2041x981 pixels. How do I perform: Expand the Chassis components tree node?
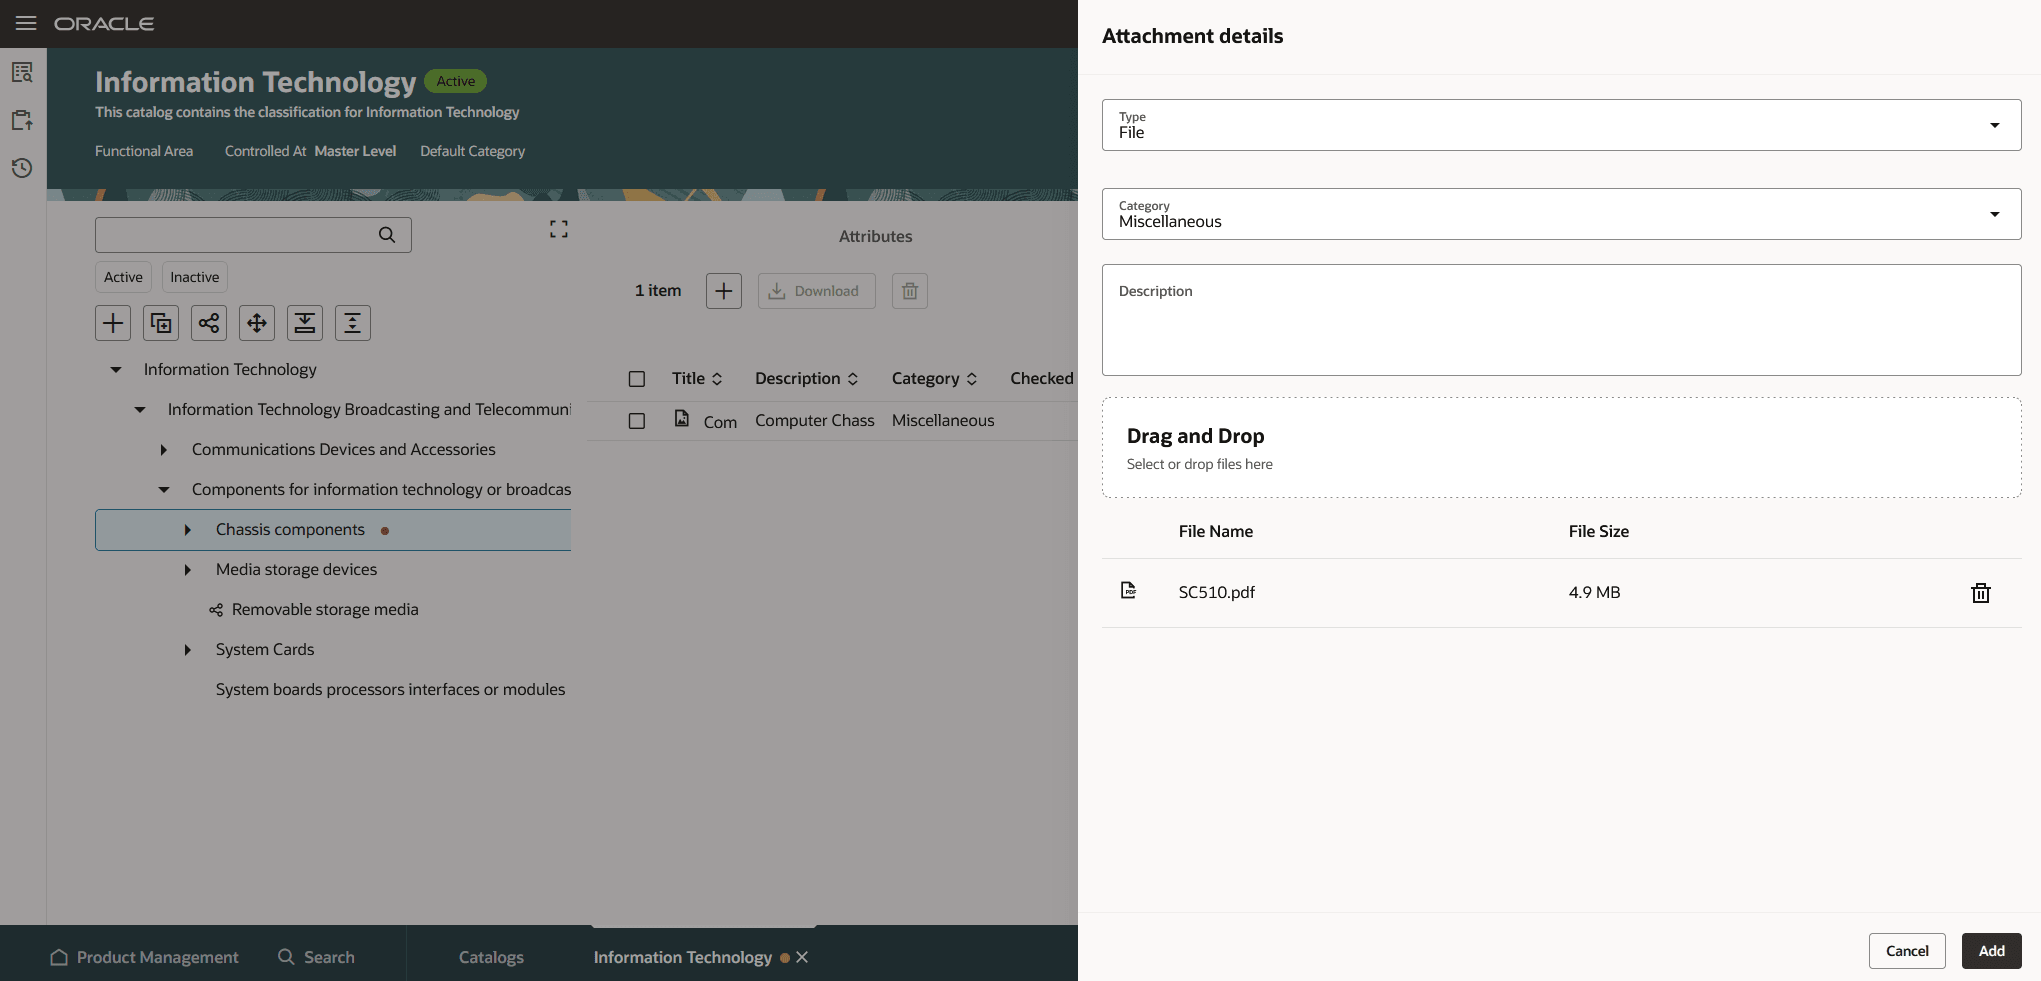pyautogui.click(x=186, y=529)
